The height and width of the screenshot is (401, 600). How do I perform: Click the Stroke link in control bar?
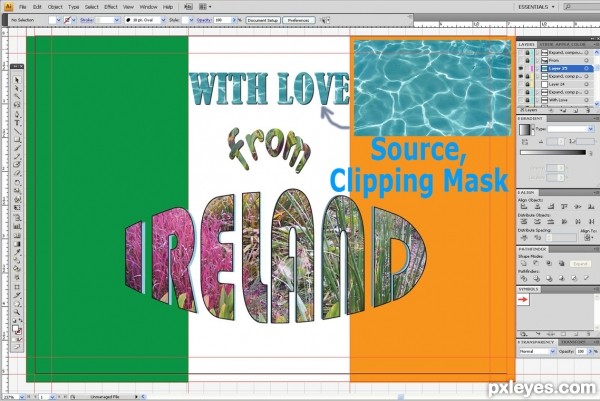tap(86, 20)
